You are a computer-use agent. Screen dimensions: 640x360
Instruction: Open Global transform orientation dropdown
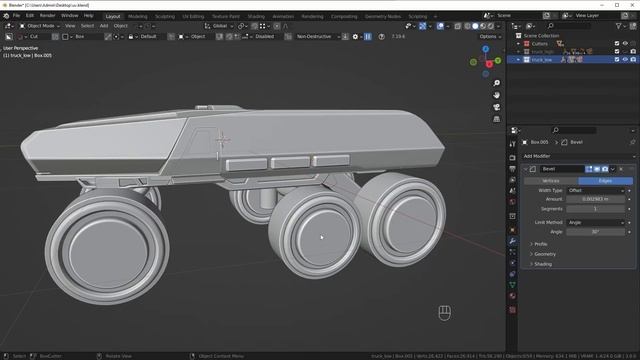219,26
